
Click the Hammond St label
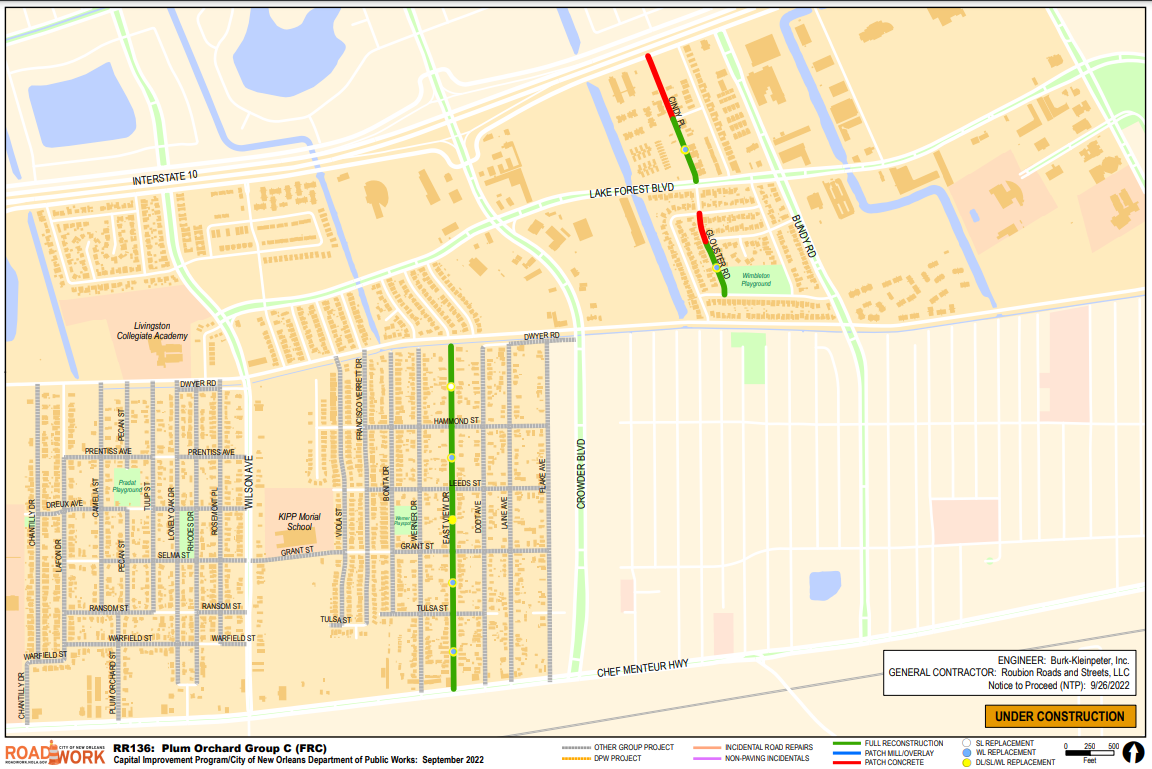click(x=456, y=421)
